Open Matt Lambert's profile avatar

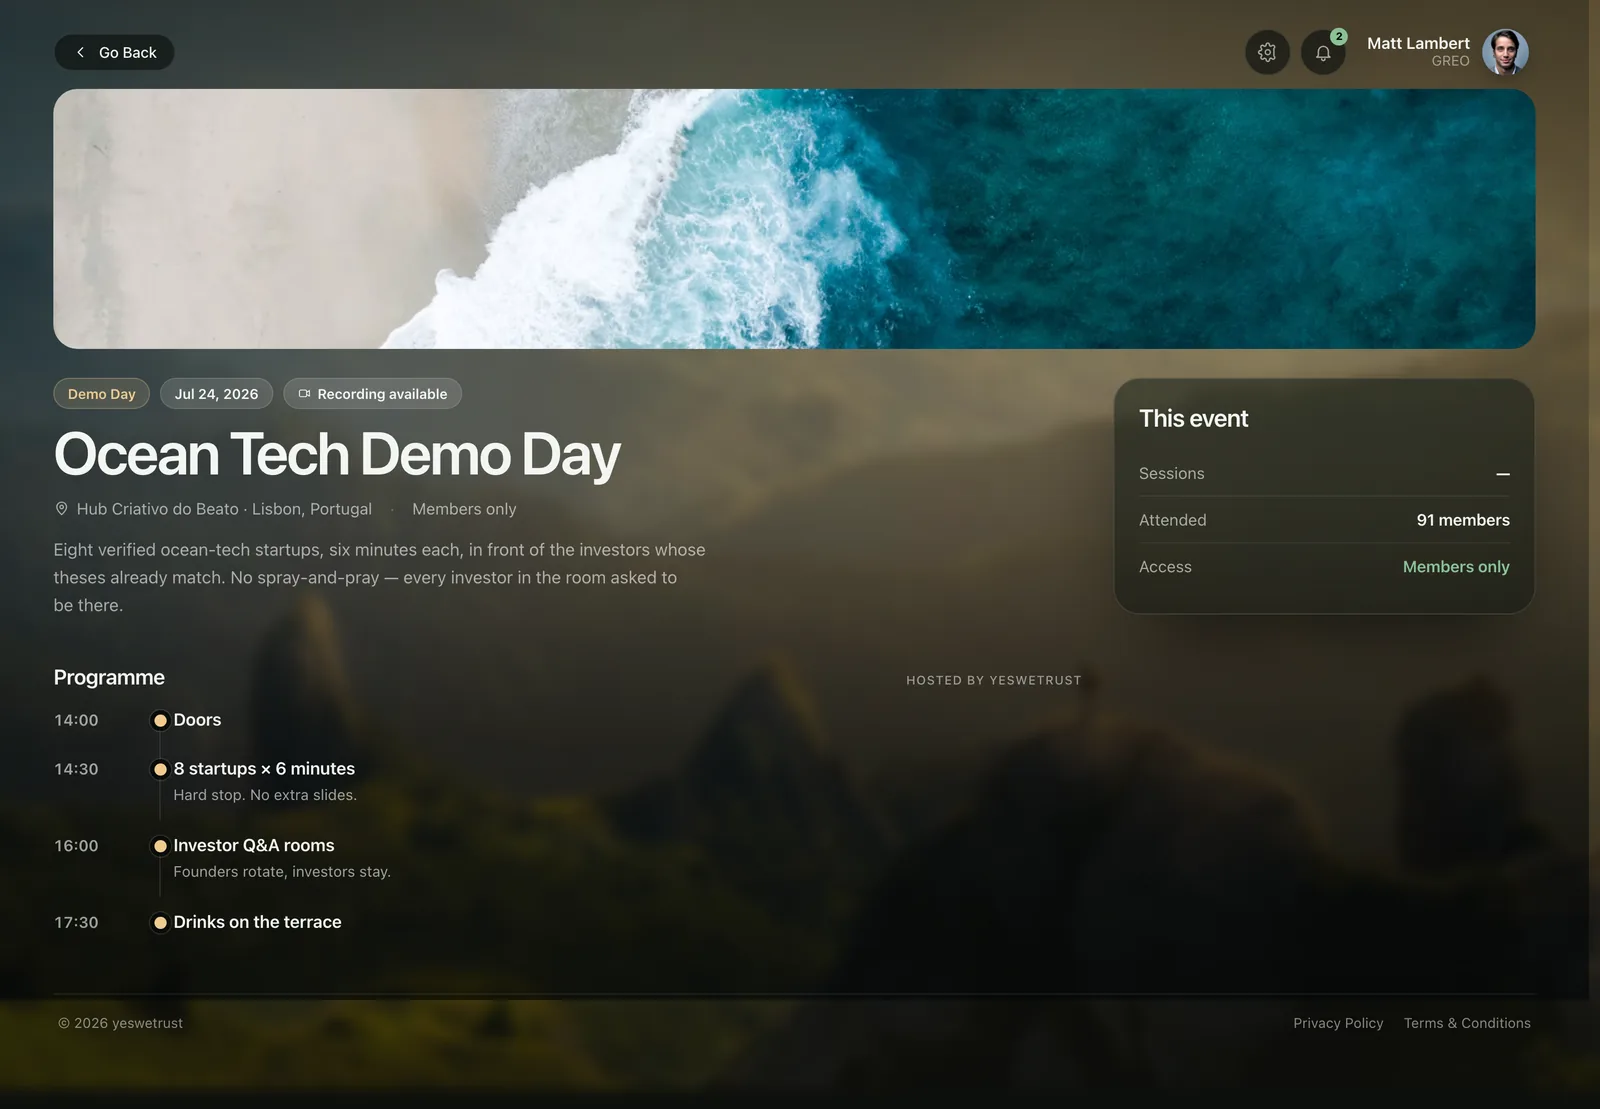point(1505,52)
